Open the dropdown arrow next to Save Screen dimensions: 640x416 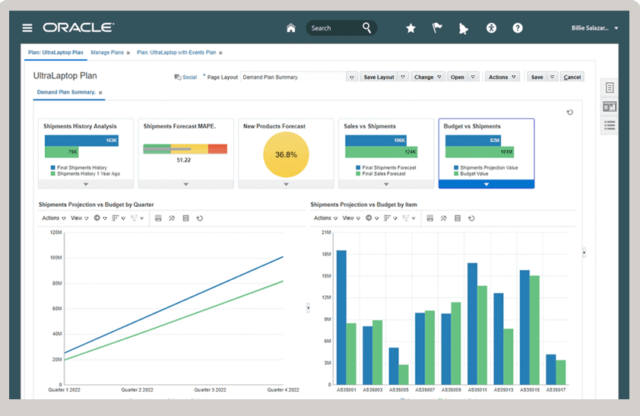552,77
